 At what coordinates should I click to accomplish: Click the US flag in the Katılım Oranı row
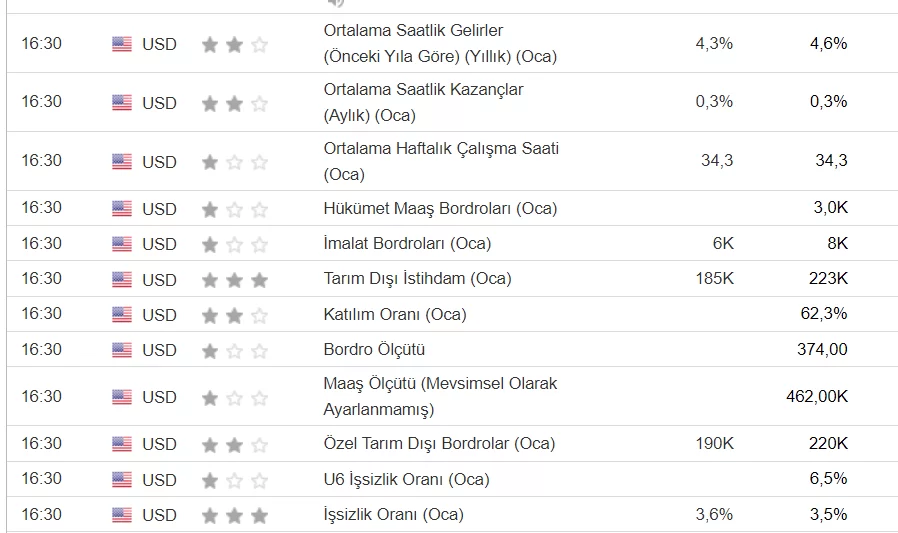click(122, 315)
